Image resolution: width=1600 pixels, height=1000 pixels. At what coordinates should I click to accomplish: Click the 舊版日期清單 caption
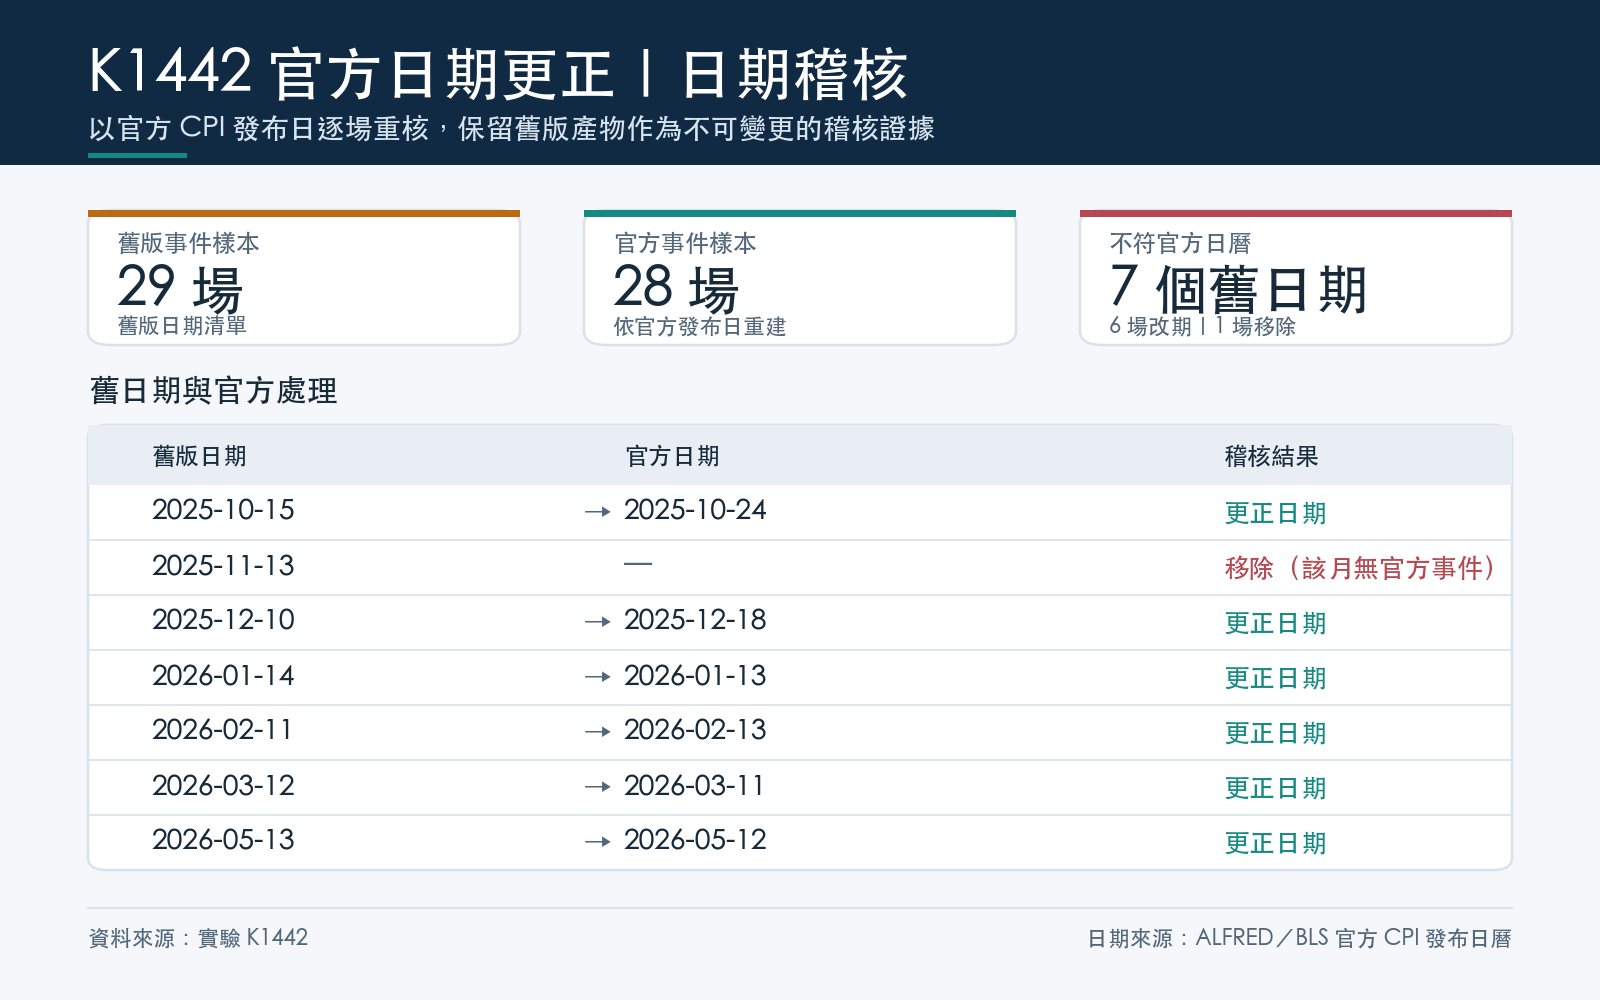pos(182,326)
